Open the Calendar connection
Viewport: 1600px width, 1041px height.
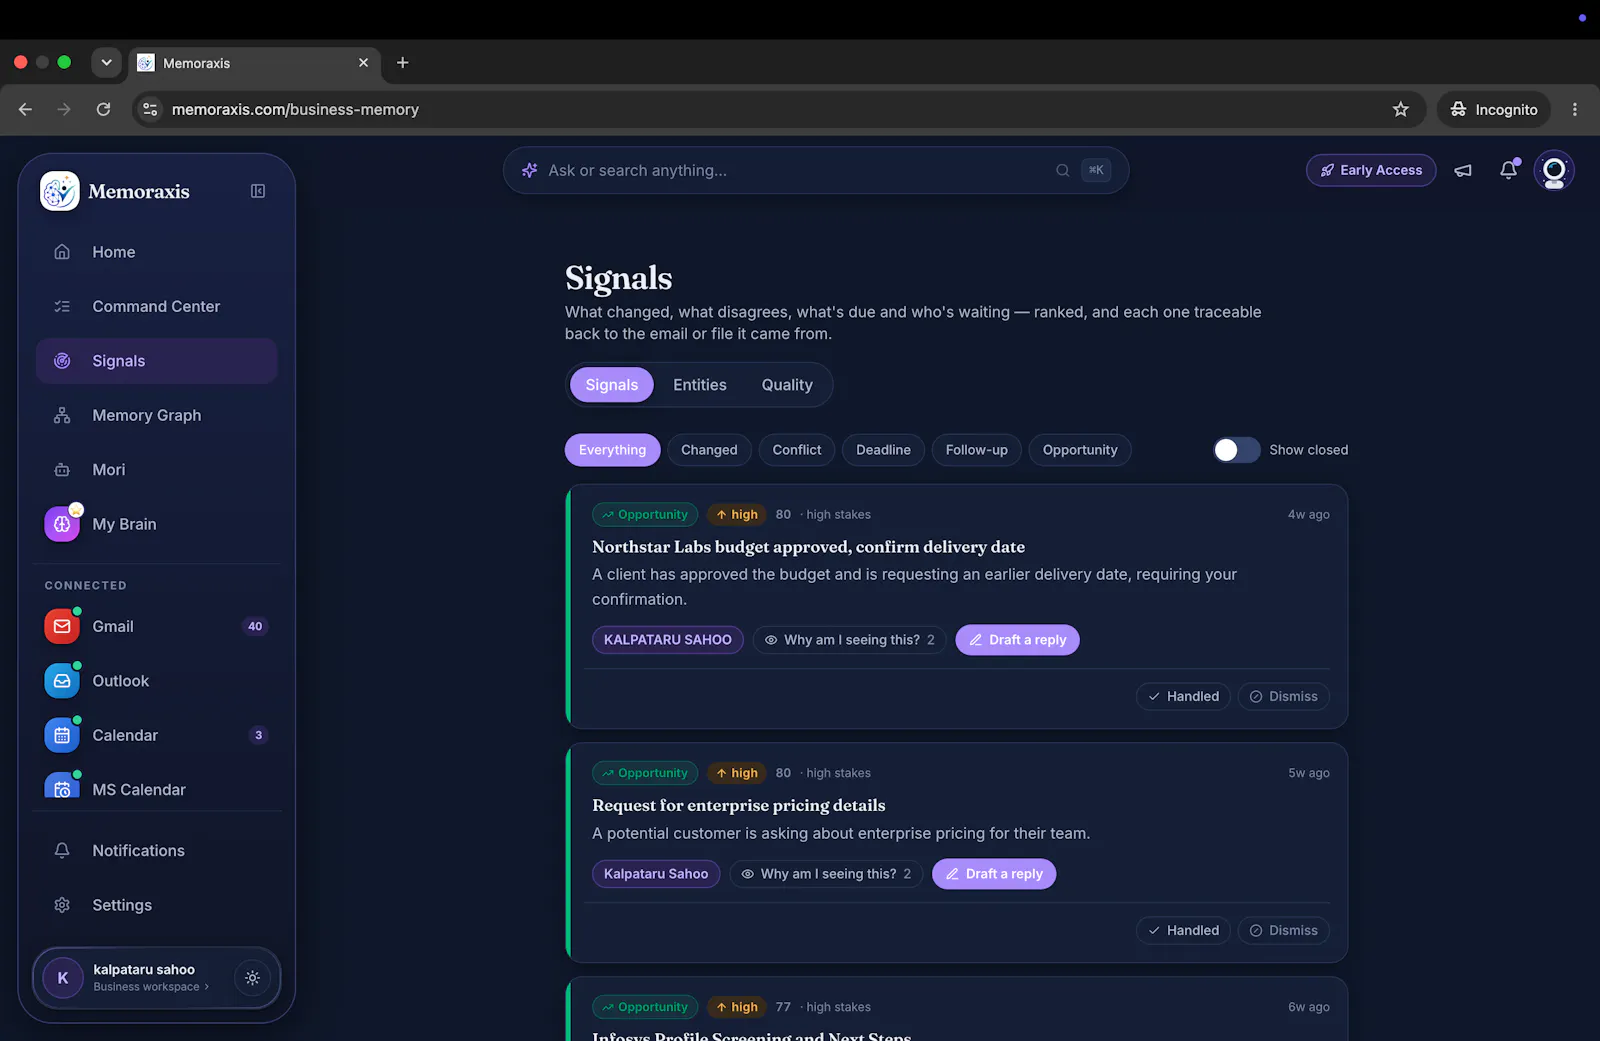click(x=157, y=735)
